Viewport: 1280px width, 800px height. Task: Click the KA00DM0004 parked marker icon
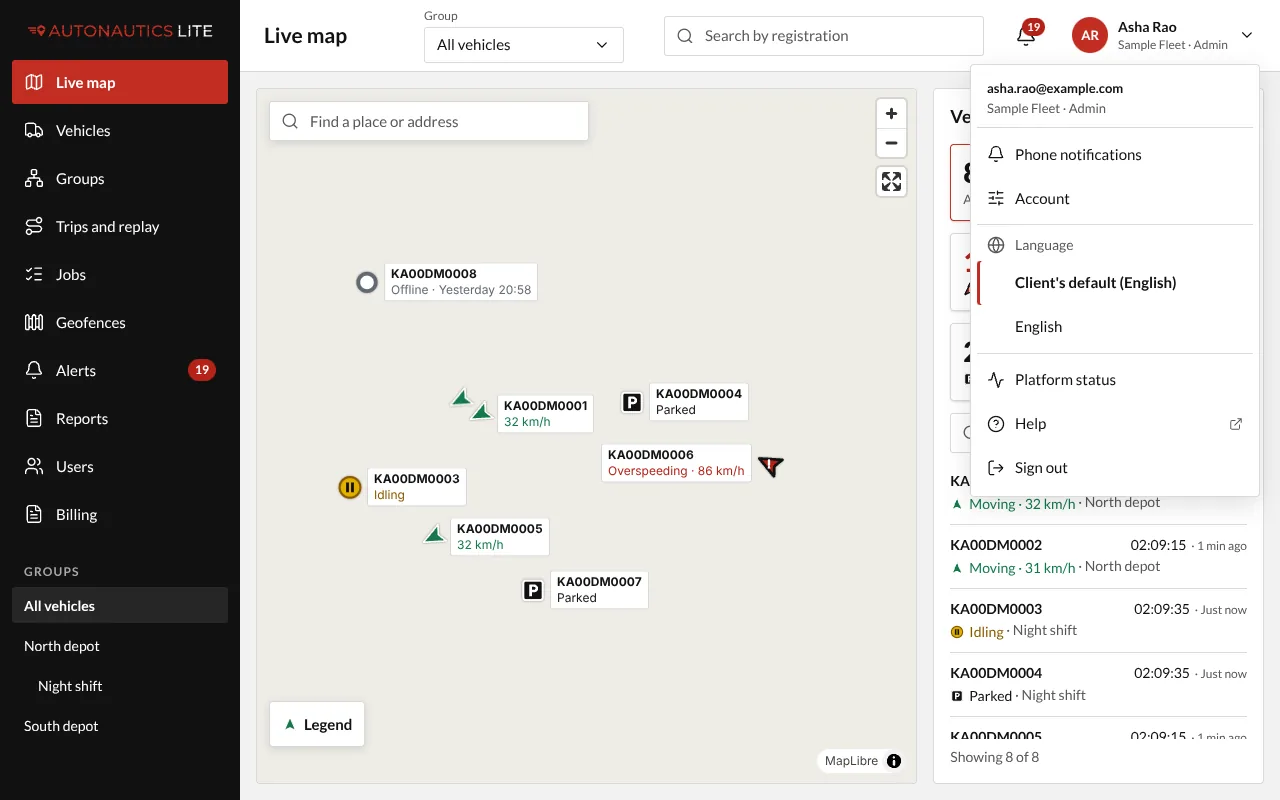[x=632, y=402]
